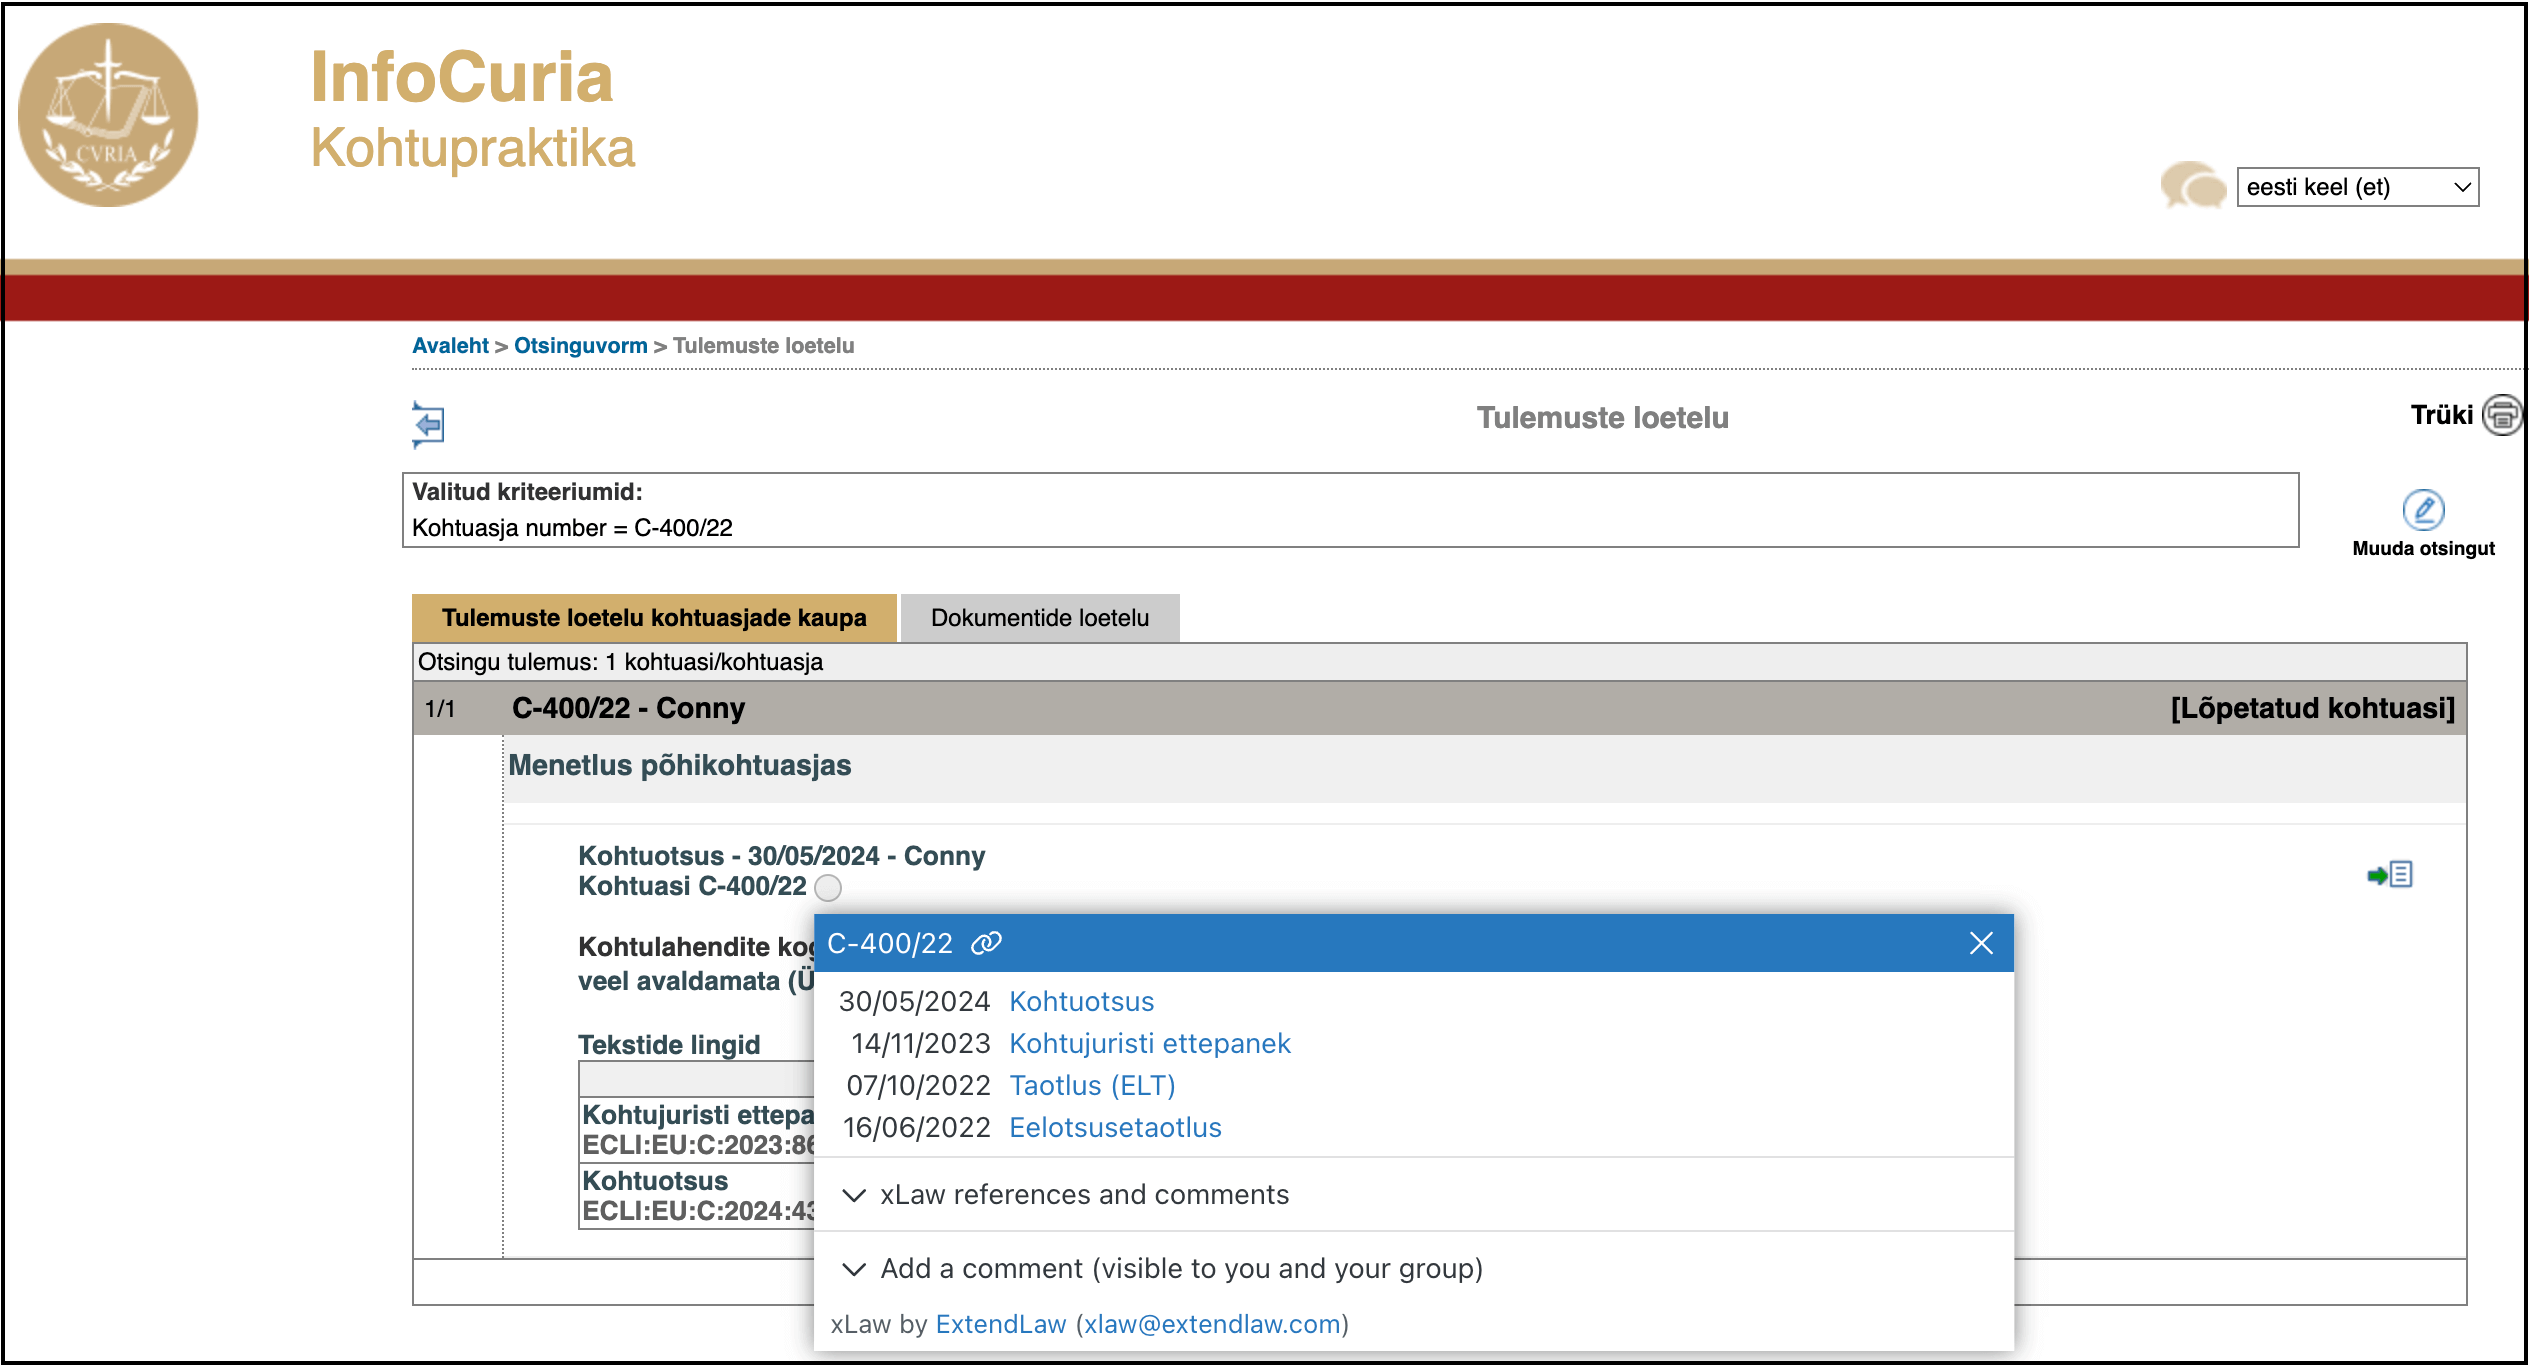
Task: Open the Eelotsusetaotlus link
Action: [1114, 1127]
